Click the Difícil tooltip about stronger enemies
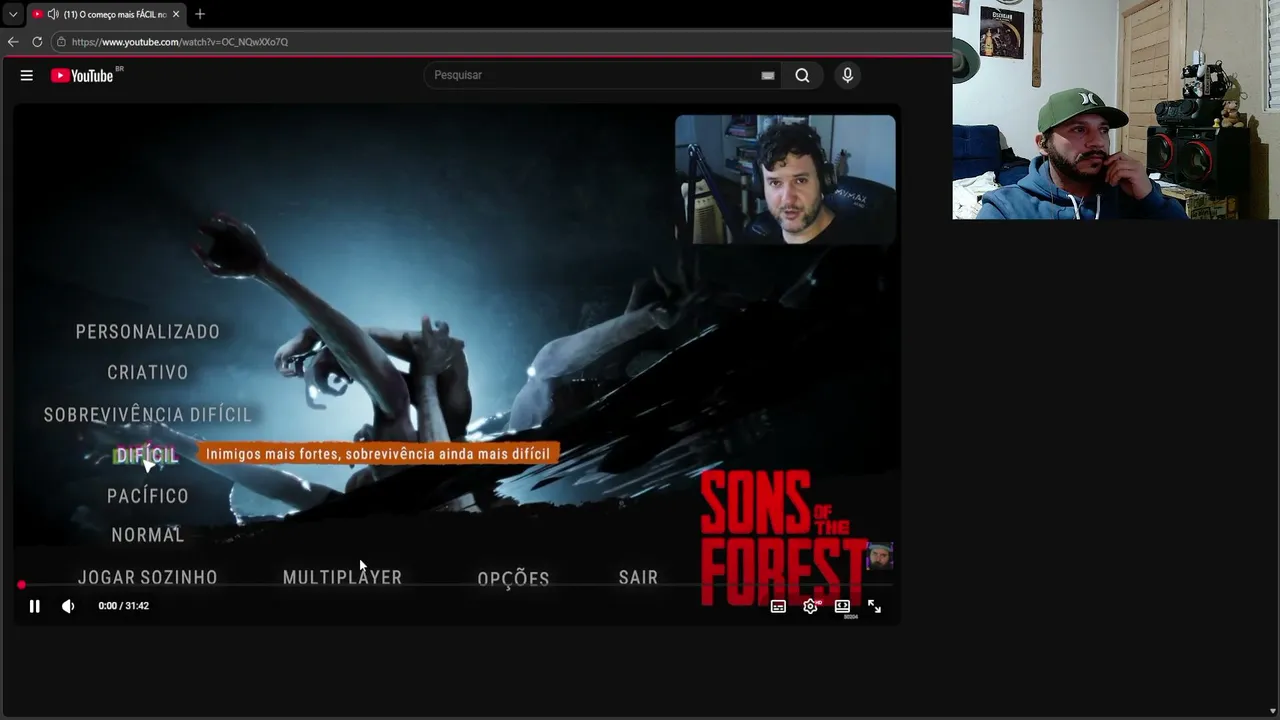The width and height of the screenshot is (1280, 720). [378, 454]
